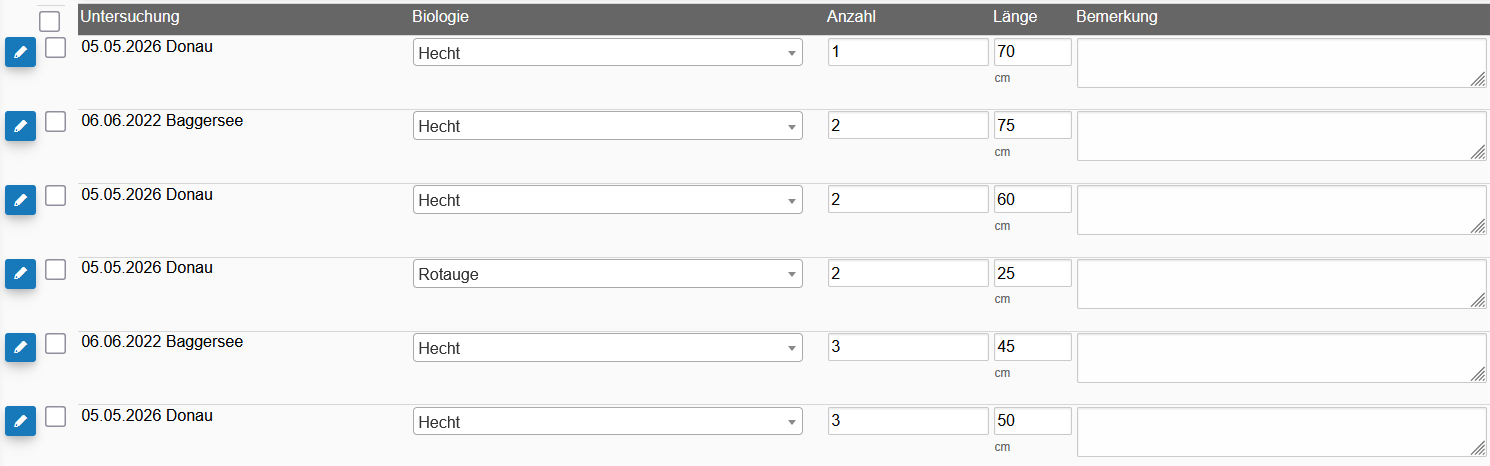Click edit pencil for Hecht 60 cm row
The width and height of the screenshot is (1490, 466).
pyautogui.click(x=20, y=200)
